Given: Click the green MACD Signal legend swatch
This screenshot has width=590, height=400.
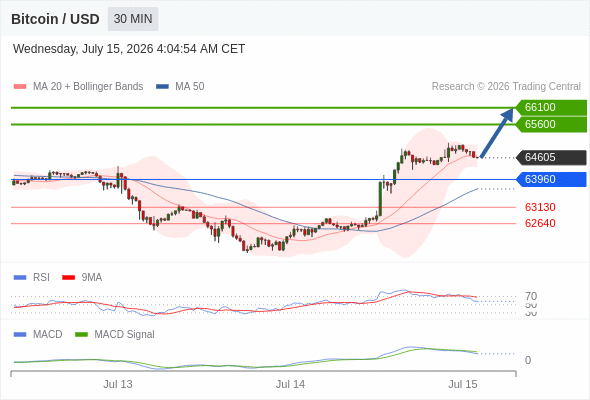Looking at the screenshot, I should (81, 335).
